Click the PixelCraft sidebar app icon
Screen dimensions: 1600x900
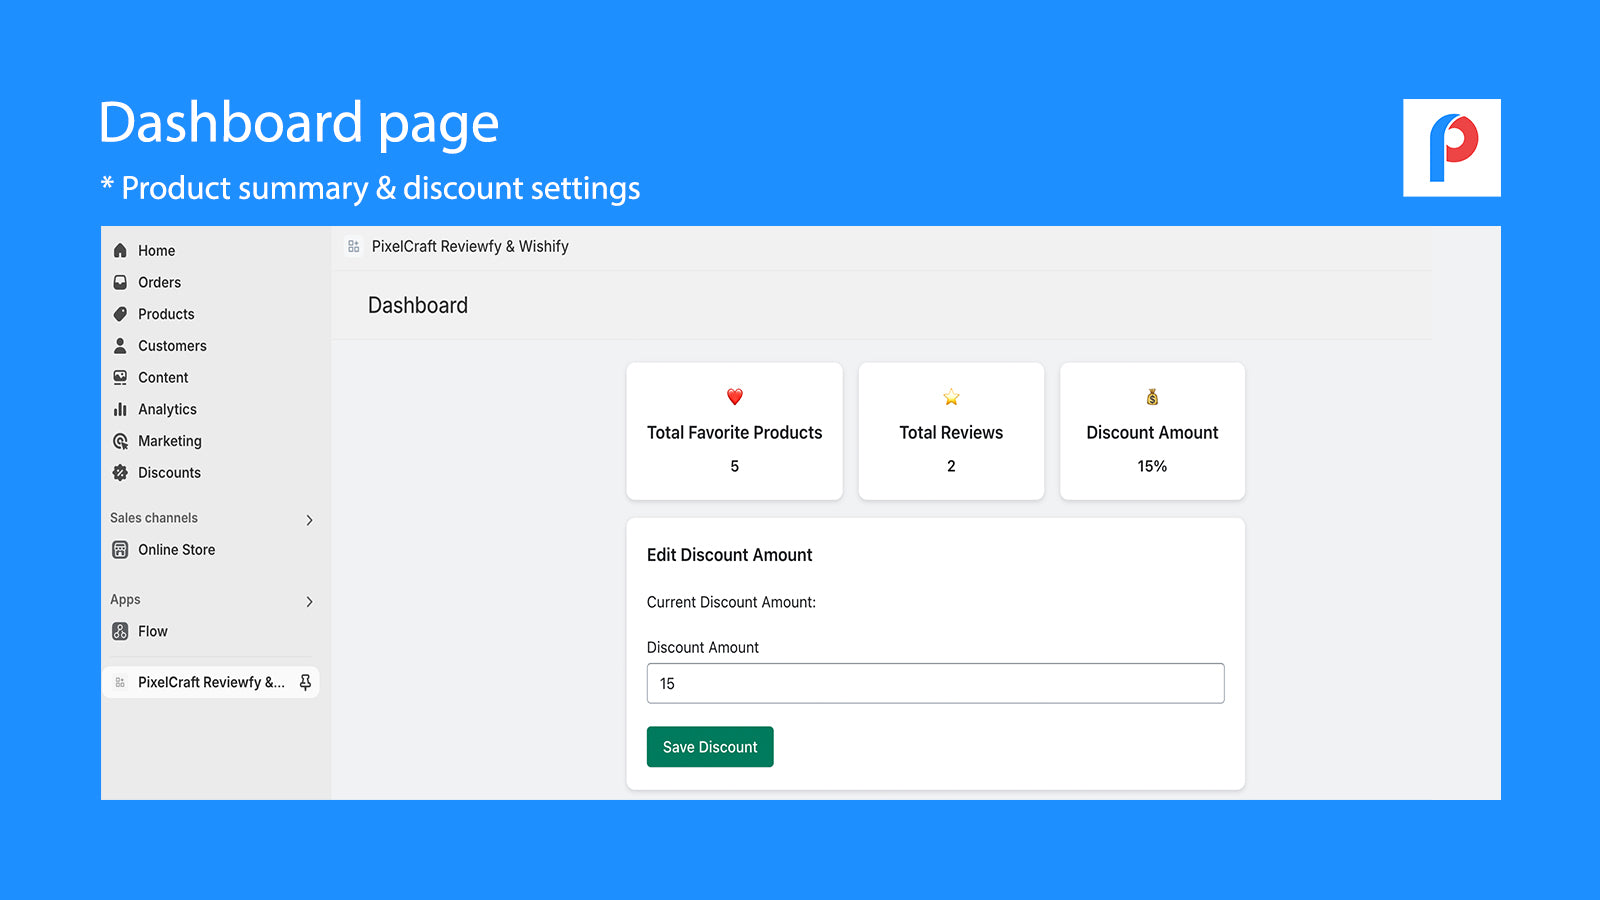click(120, 682)
